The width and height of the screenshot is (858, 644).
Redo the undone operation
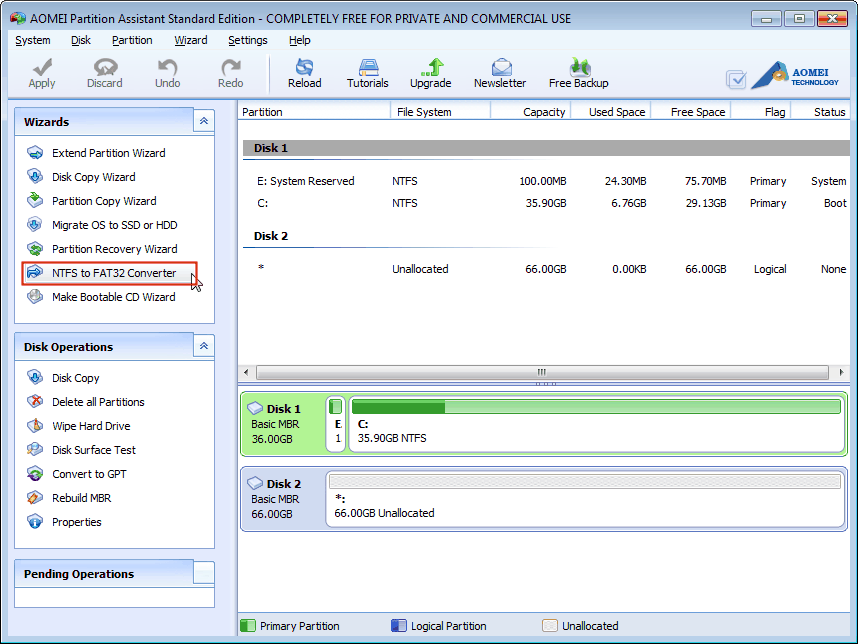click(x=230, y=72)
